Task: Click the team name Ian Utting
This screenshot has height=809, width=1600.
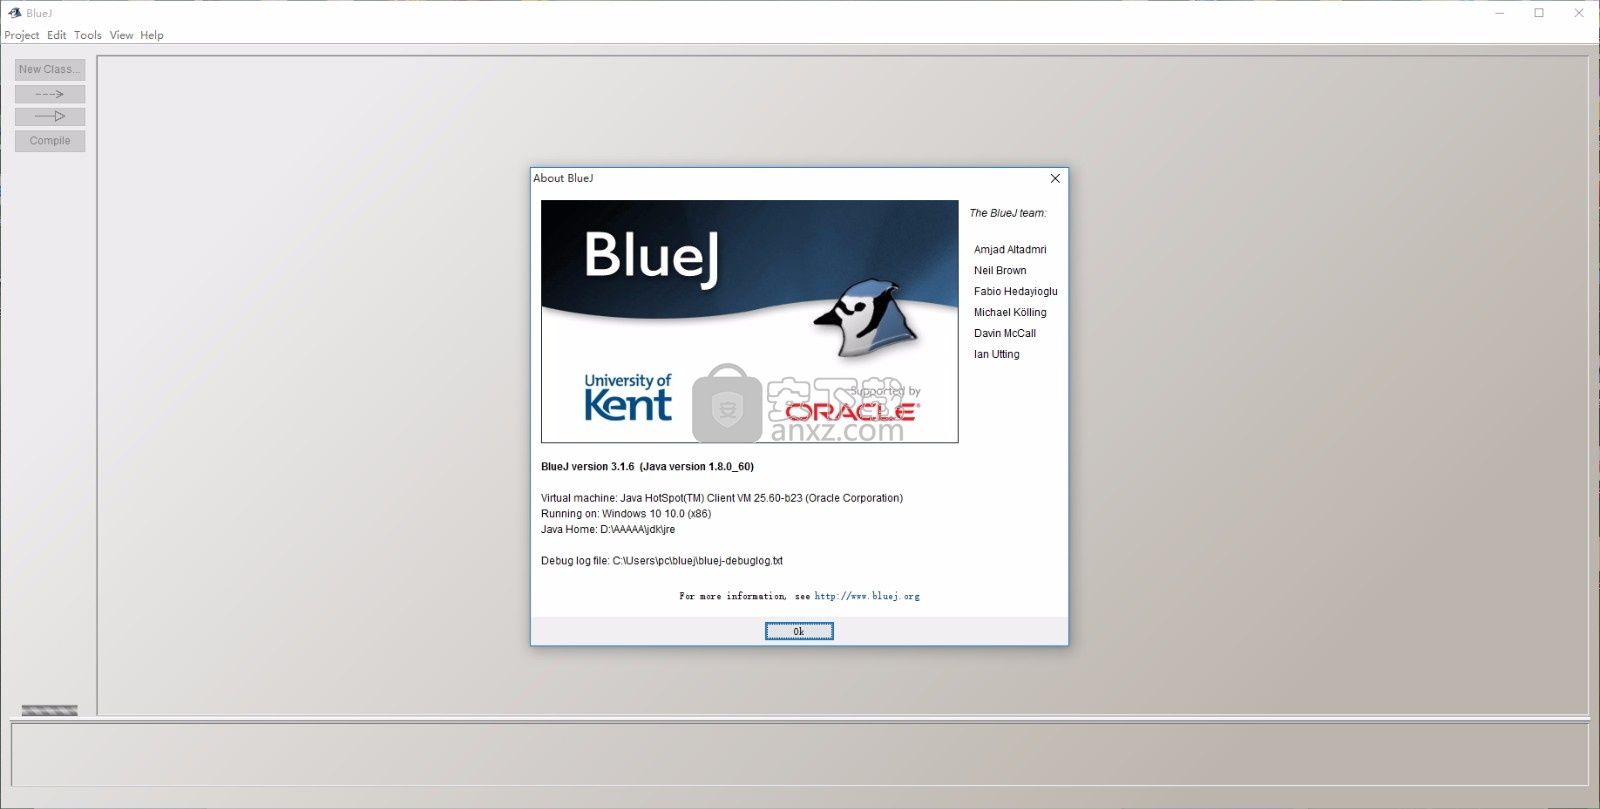Action: click(x=997, y=355)
